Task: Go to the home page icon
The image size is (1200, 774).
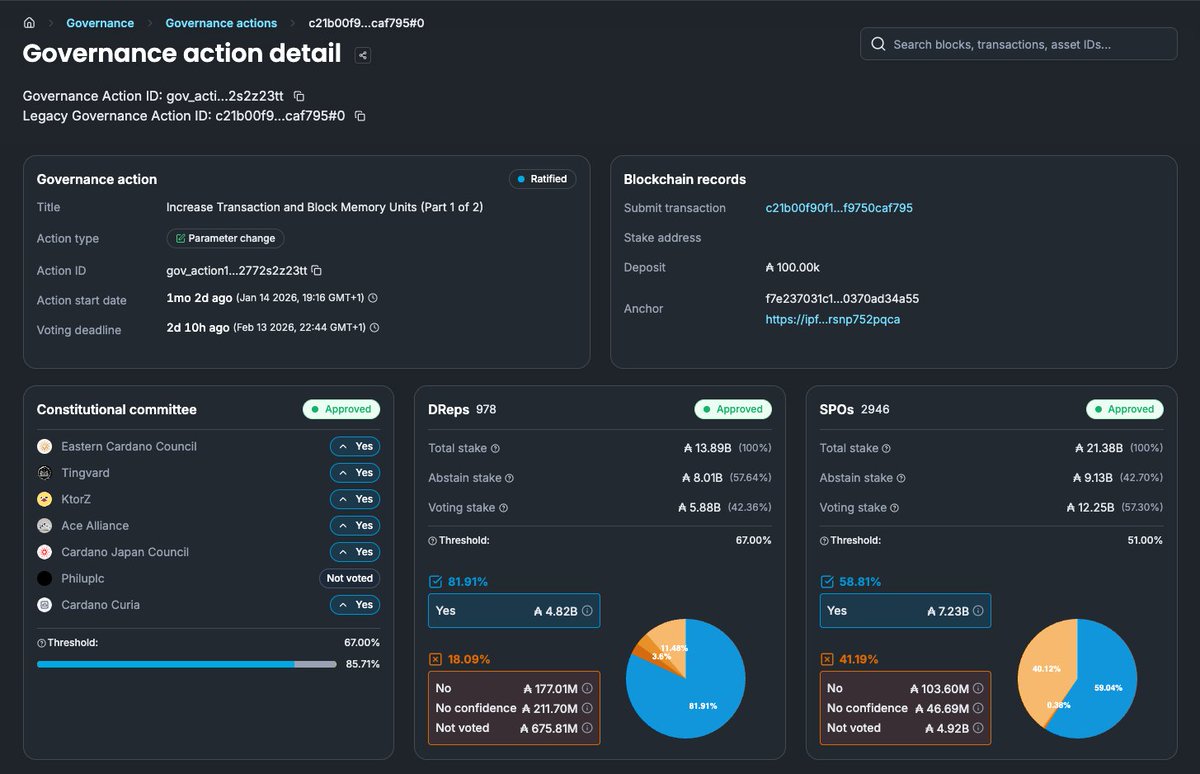Action: pos(30,22)
